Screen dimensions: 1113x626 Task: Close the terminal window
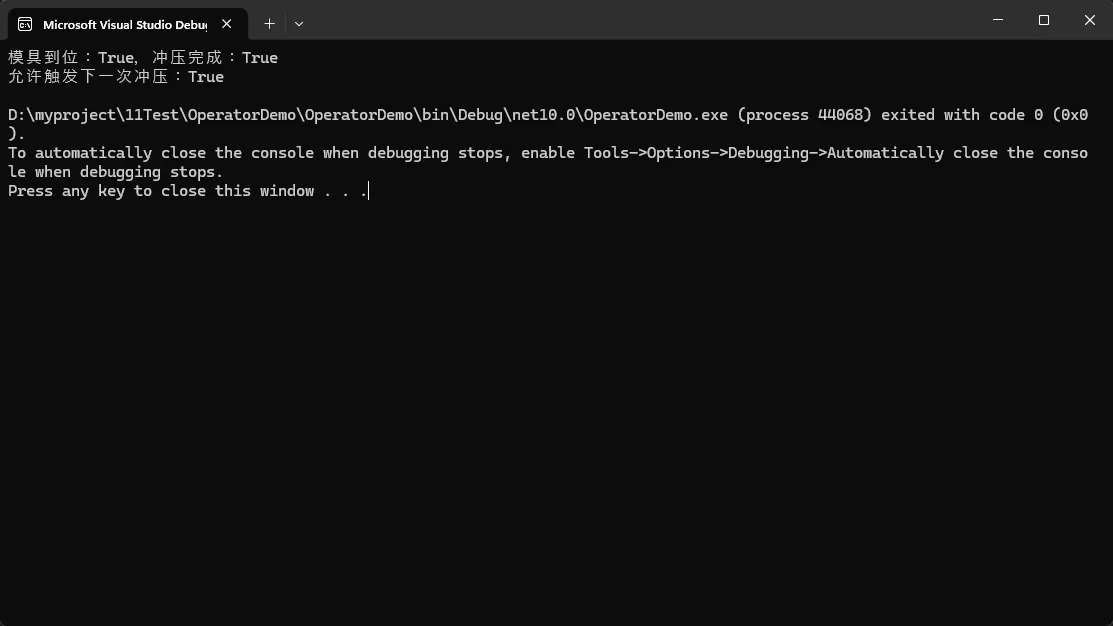pos(1090,20)
